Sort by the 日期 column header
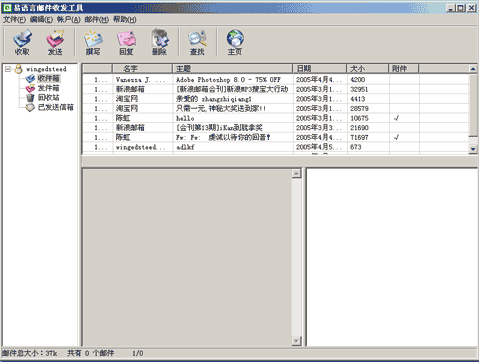Viewport: 479px width, 362px height. point(319,69)
